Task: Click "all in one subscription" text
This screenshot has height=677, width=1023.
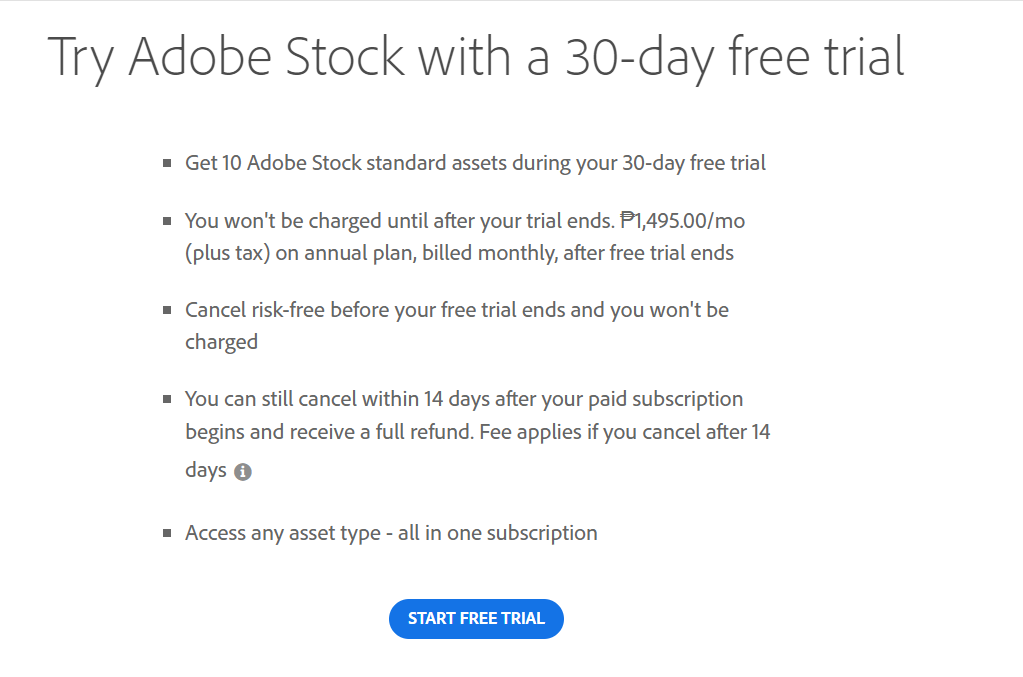Action: (498, 533)
